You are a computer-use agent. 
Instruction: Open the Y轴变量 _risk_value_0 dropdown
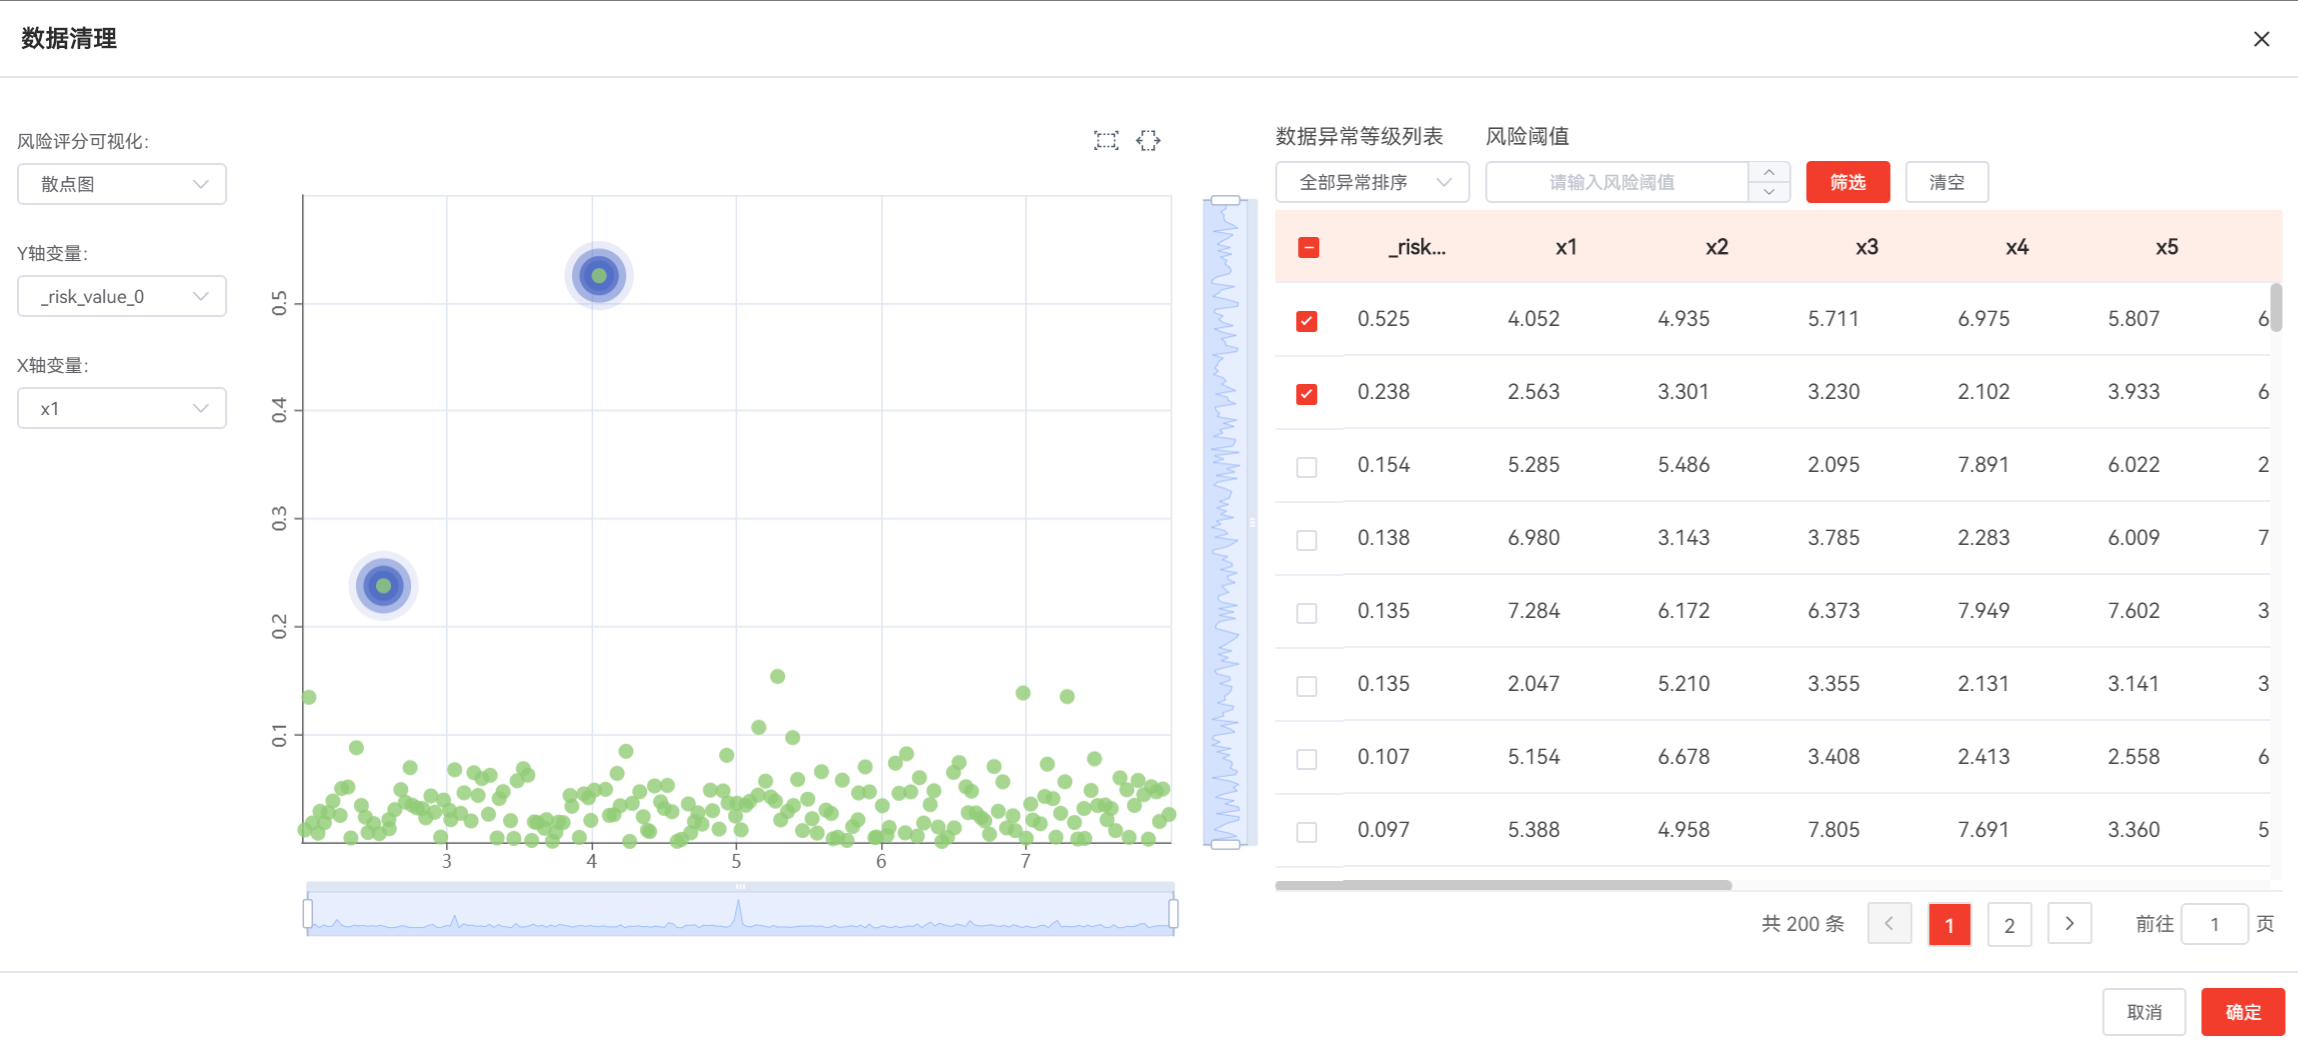pos(122,296)
